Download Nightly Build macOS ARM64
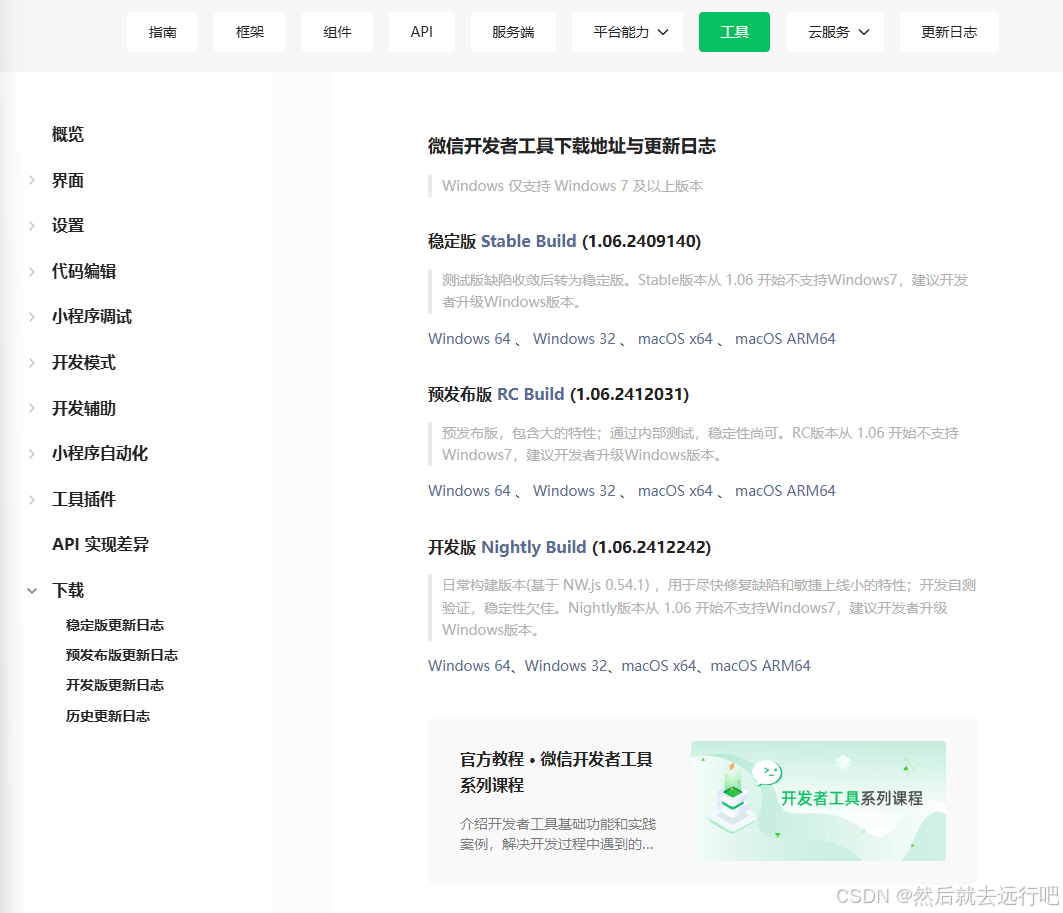This screenshot has width=1063, height=913. [761, 666]
